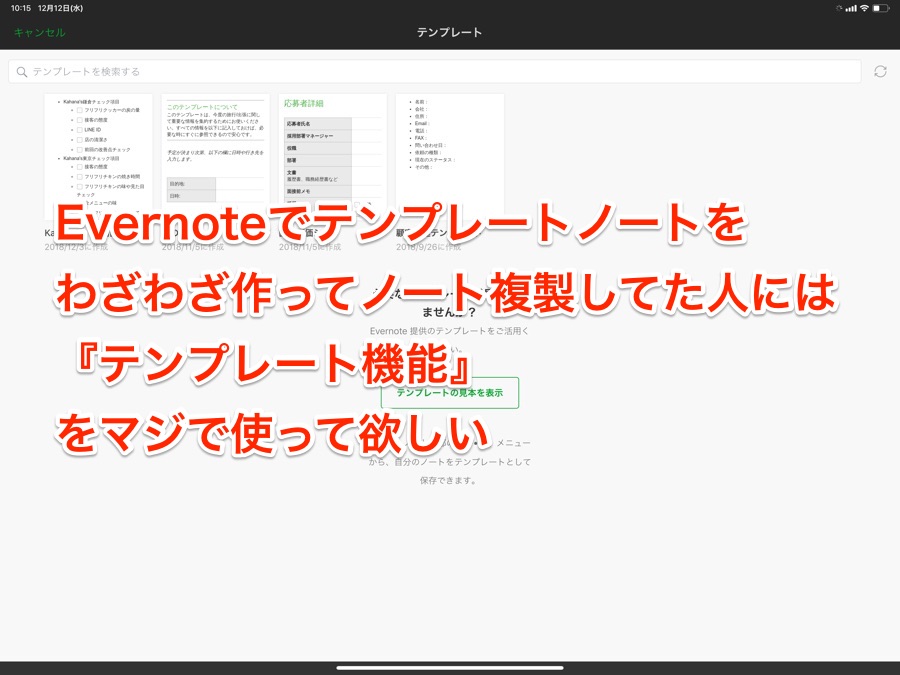Tap テンプレートの見本を表示 button

[x=450, y=393]
